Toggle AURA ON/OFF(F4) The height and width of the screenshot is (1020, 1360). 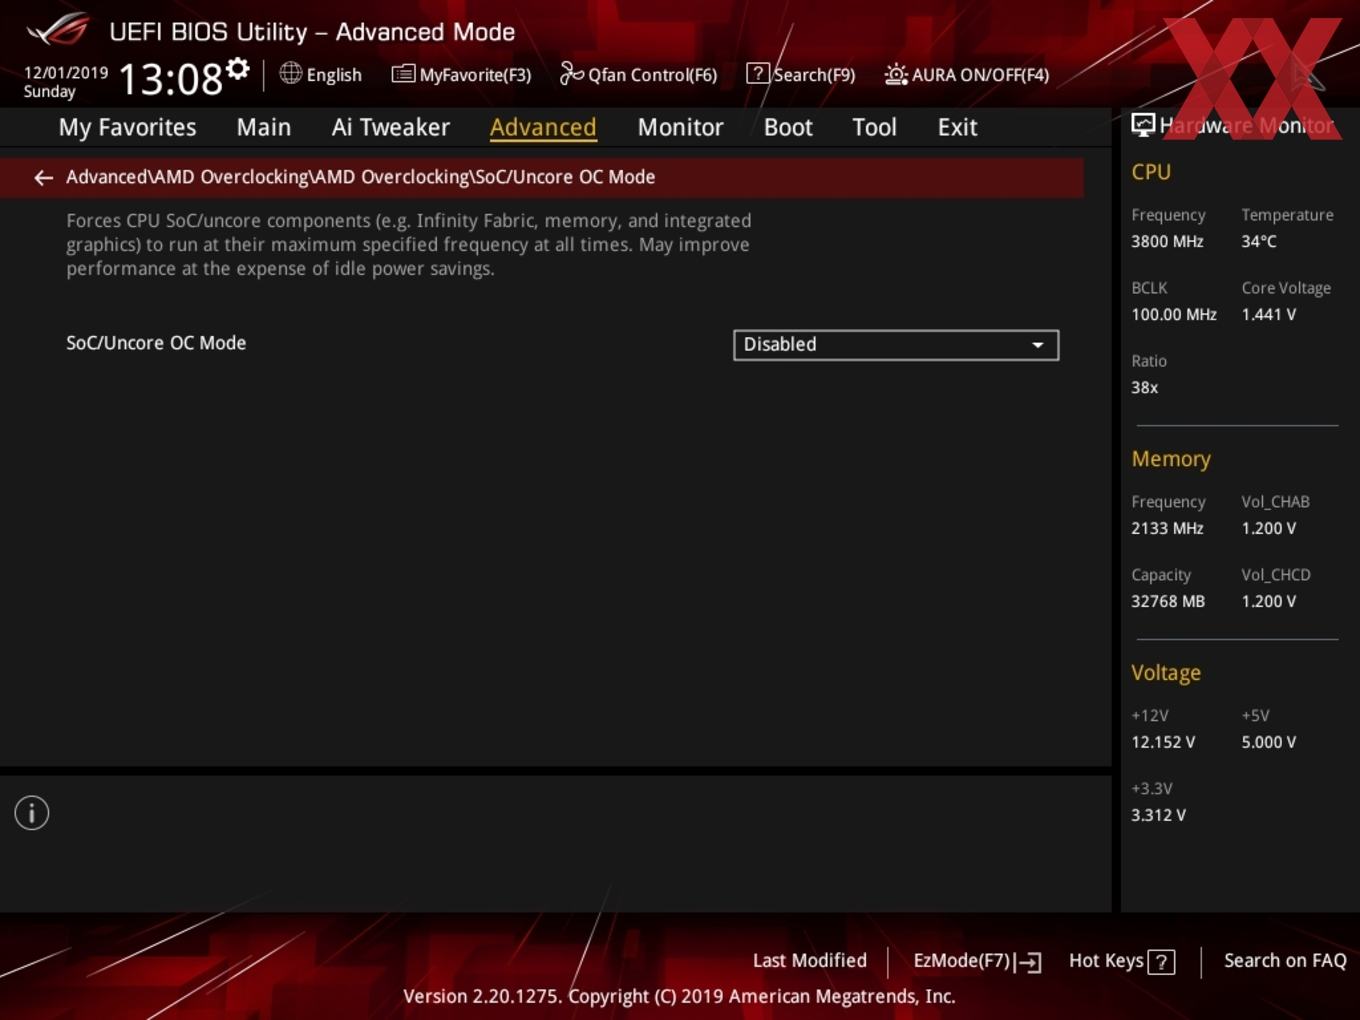point(967,74)
